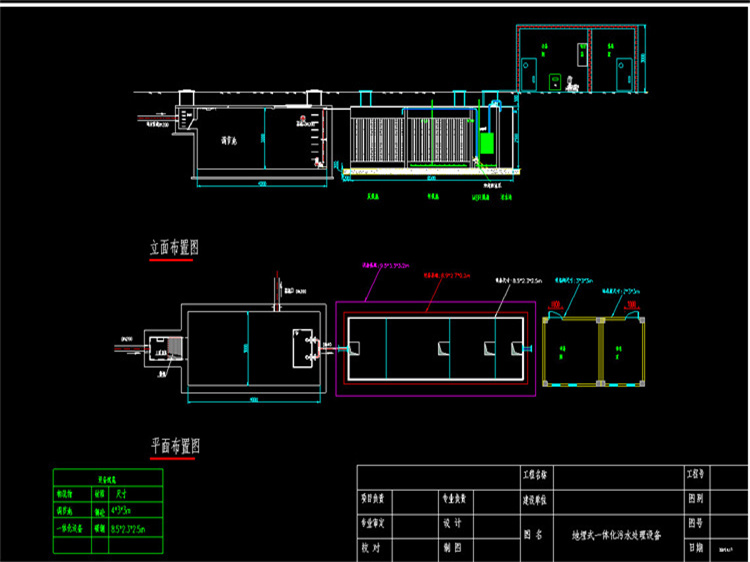The height and width of the screenshot is (562, 750).
Task: Select the grille well box in plan view
Action: 160,348
